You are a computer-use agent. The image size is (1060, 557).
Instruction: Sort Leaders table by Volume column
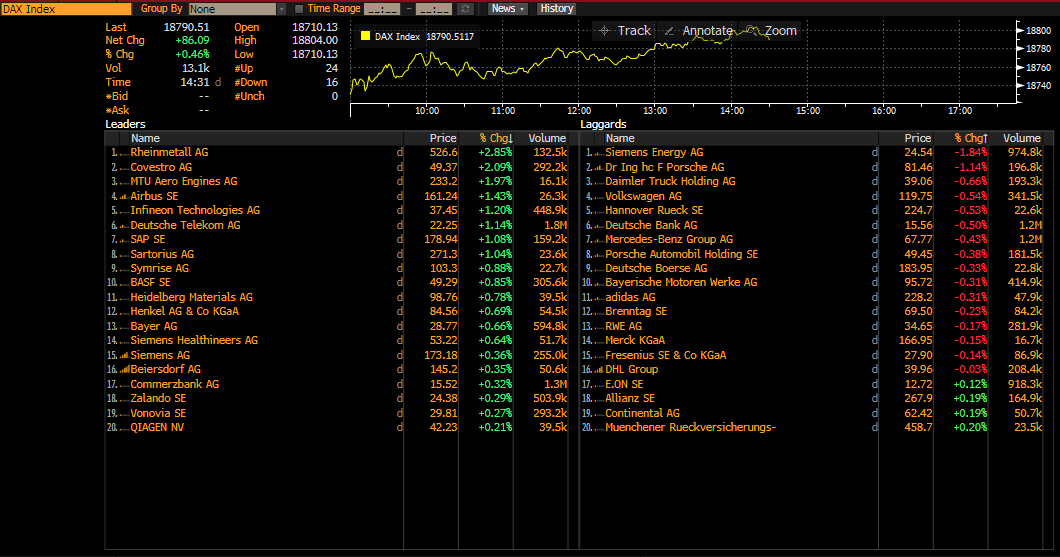click(547, 139)
